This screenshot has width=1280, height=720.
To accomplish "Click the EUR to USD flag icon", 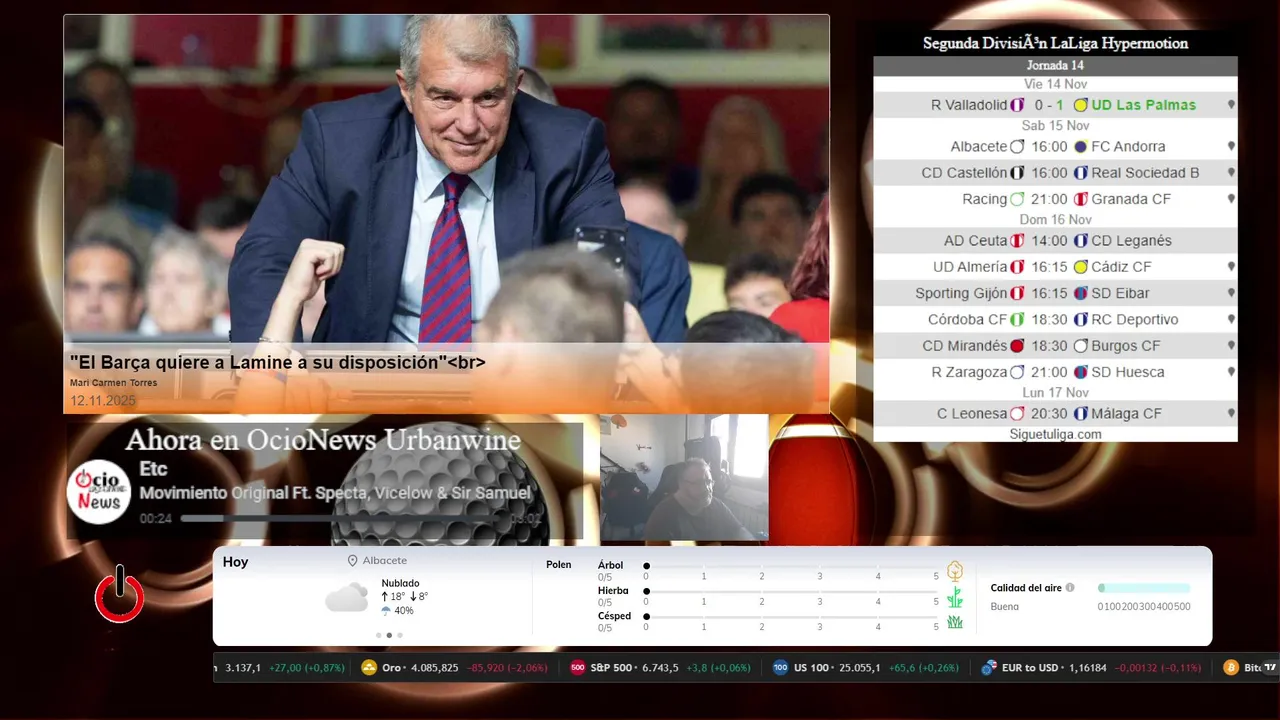I will [x=989, y=667].
